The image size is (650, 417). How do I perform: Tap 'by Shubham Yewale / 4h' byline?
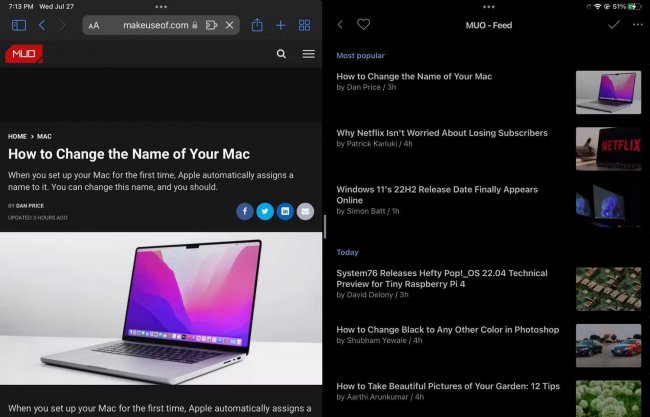379,340
